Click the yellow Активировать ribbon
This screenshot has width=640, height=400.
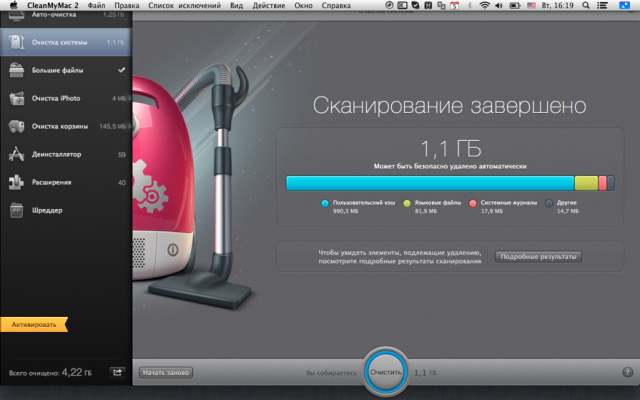click(34, 324)
